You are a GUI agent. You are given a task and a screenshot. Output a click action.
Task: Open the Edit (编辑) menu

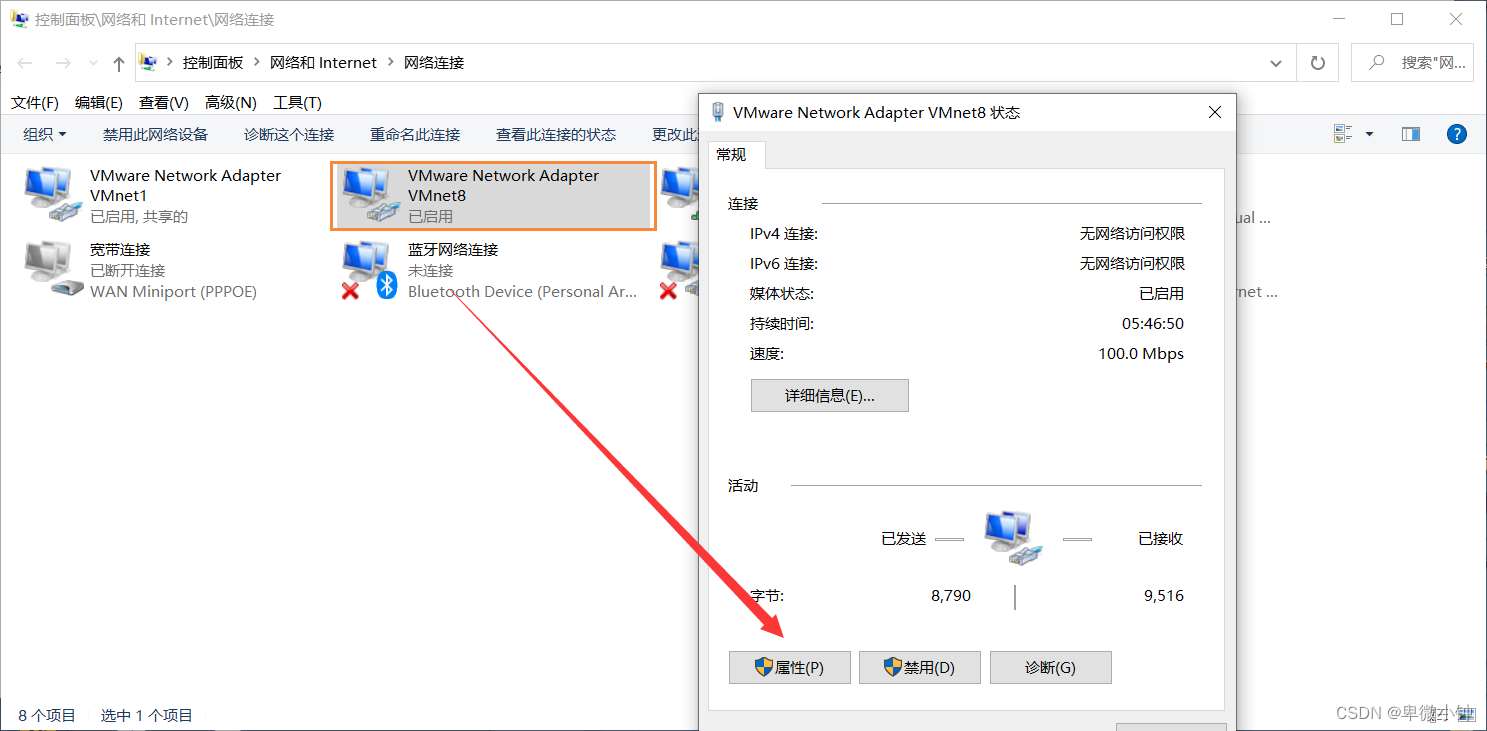point(99,103)
